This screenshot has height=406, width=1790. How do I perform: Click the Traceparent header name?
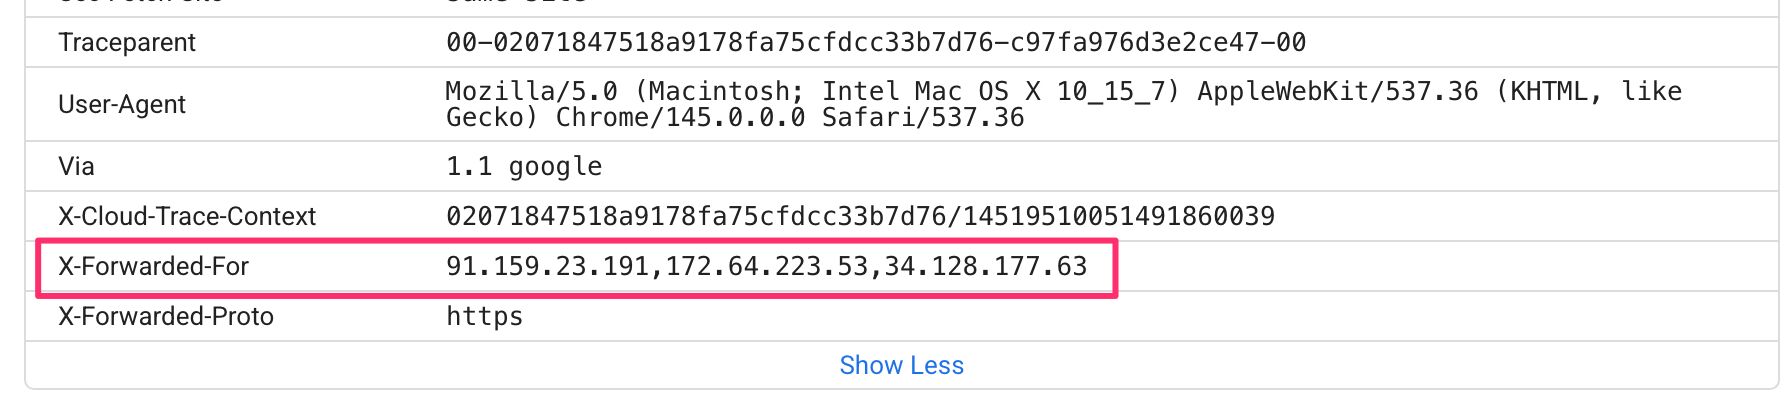(127, 42)
